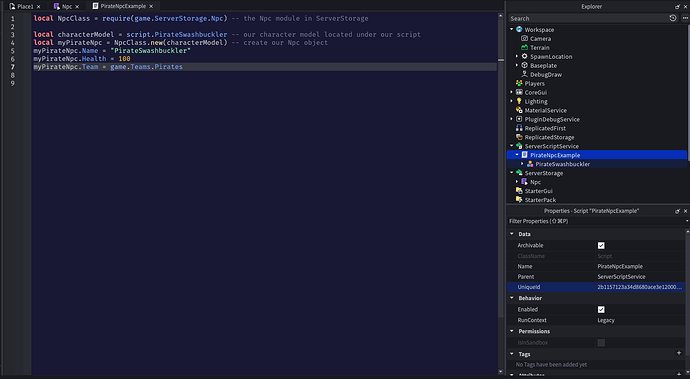This screenshot has width=690, height=379.
Task: Click the RunContext value Legacy
Action: pos(606,320)
